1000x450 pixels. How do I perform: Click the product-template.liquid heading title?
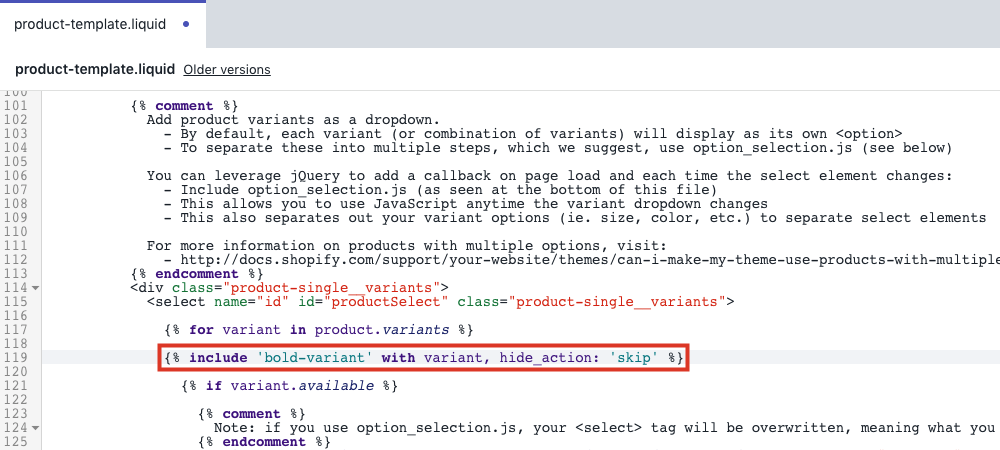pos(95,69)
